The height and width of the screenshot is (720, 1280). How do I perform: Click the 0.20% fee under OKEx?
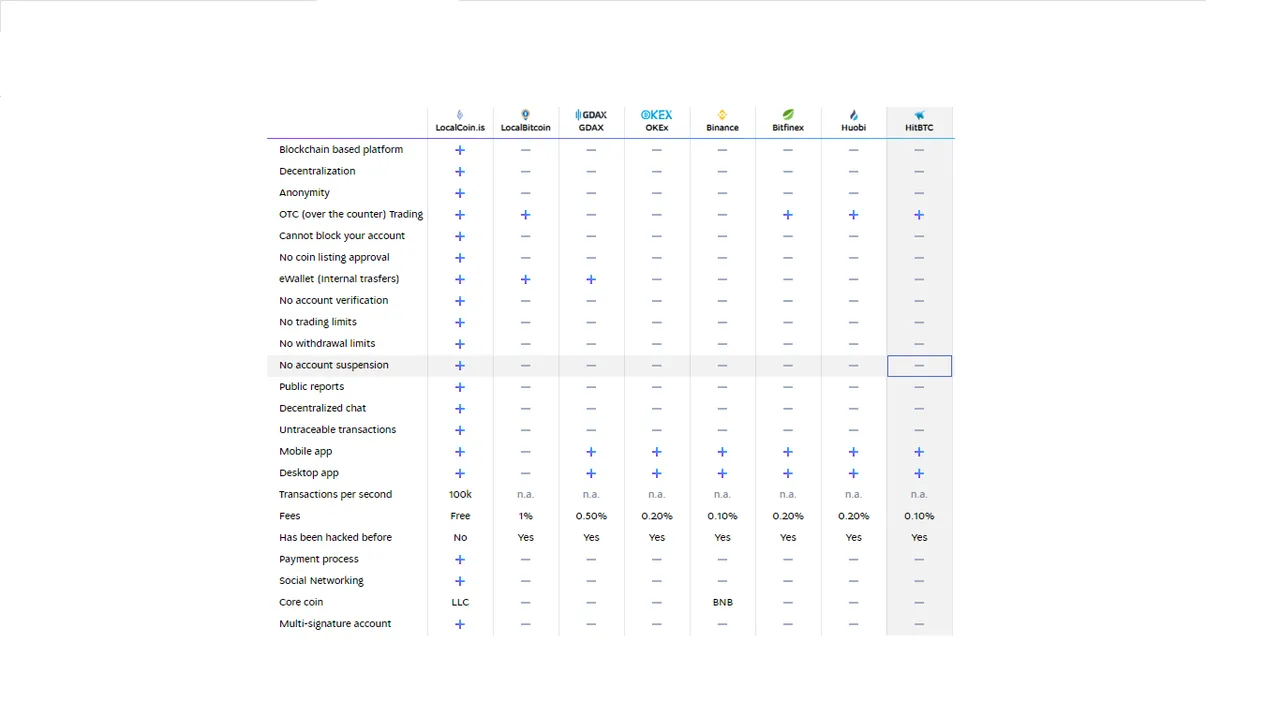[x=657, y=516]
